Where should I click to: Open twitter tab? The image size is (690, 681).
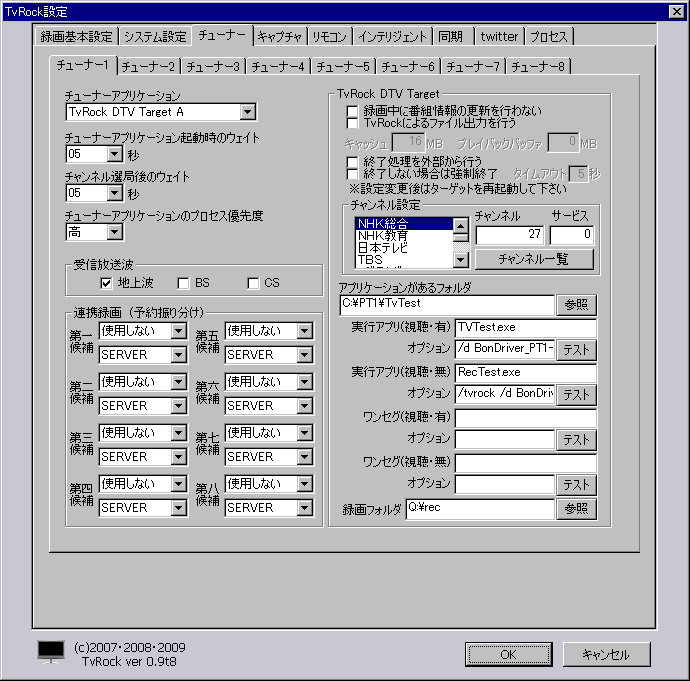499,37
